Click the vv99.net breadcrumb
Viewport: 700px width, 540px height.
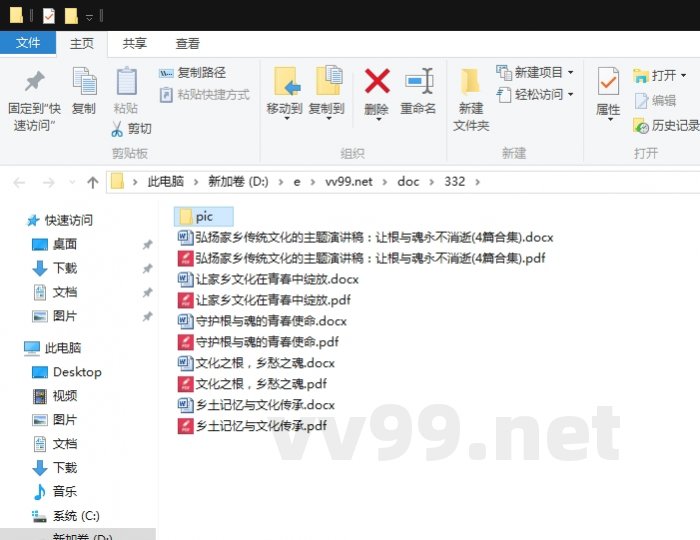[349, 182]
